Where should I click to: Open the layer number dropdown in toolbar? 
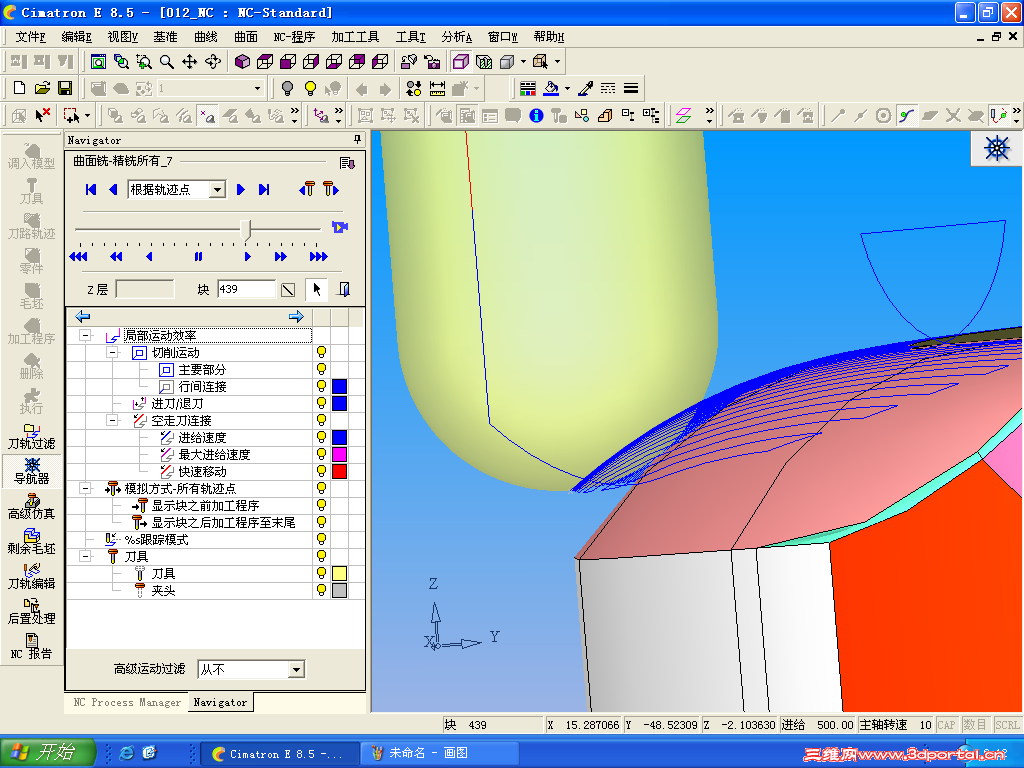click(x=257, y=88)
